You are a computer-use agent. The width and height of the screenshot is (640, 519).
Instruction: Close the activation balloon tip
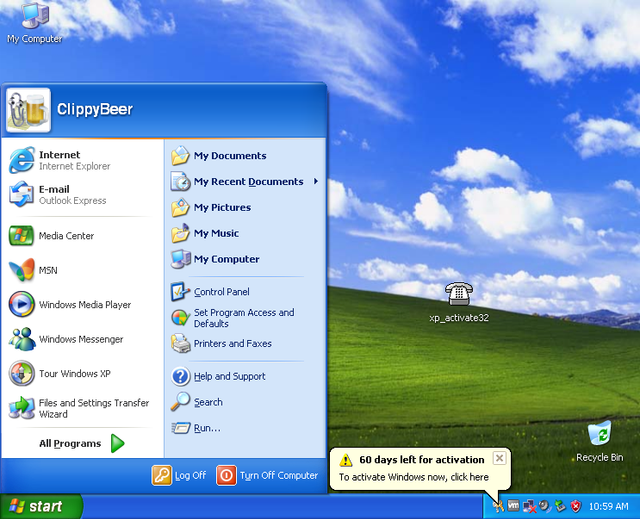[499, 458]
